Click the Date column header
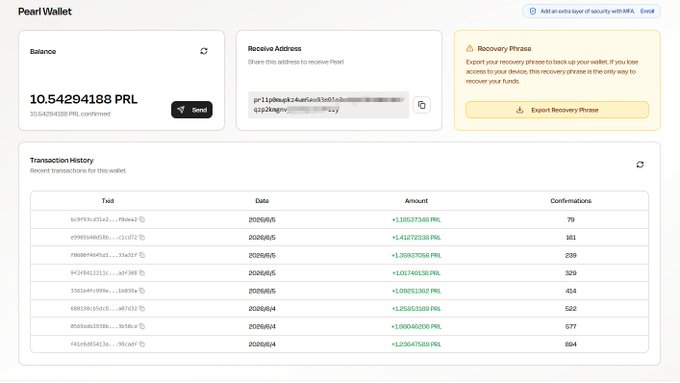The image size is (680, 383). (262, 201)
